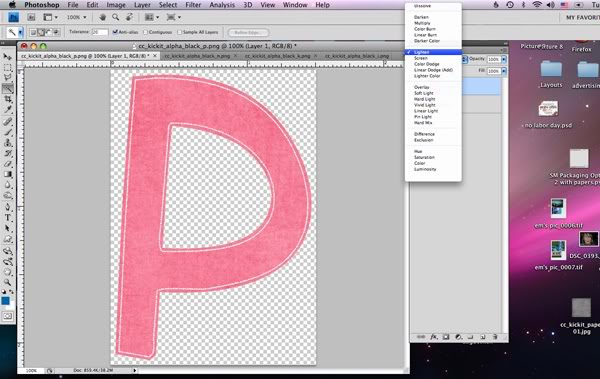Select the Gradient tool
This screenshot has height=379, width=600.
point(7,175)
